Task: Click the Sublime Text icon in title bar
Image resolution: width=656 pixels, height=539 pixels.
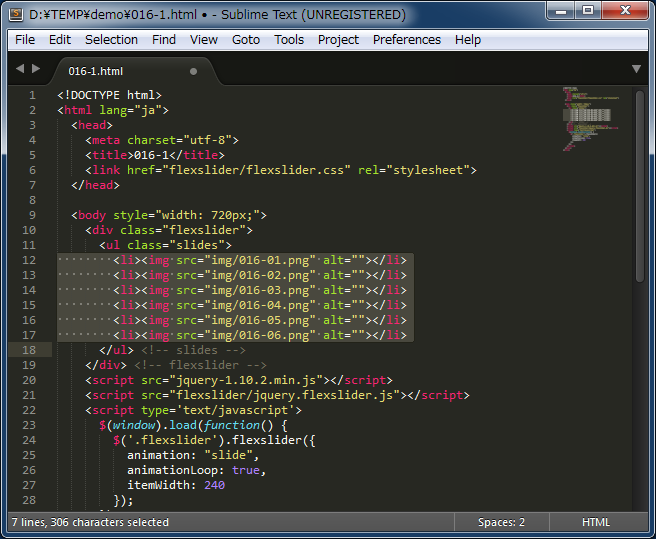Action: (16, 14)
